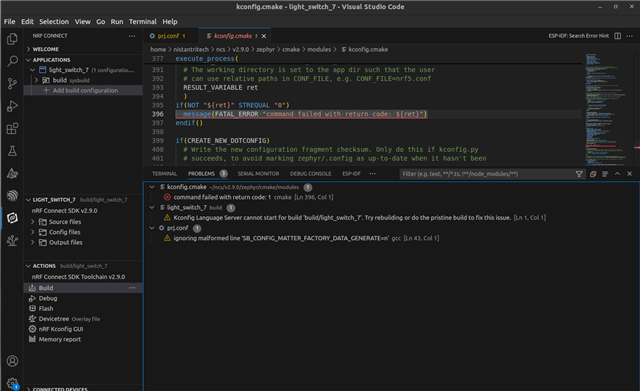This screenshot has height=391, width=640.
Task: Toggle the Problems filter funnel icon
Action: point(579,174)
